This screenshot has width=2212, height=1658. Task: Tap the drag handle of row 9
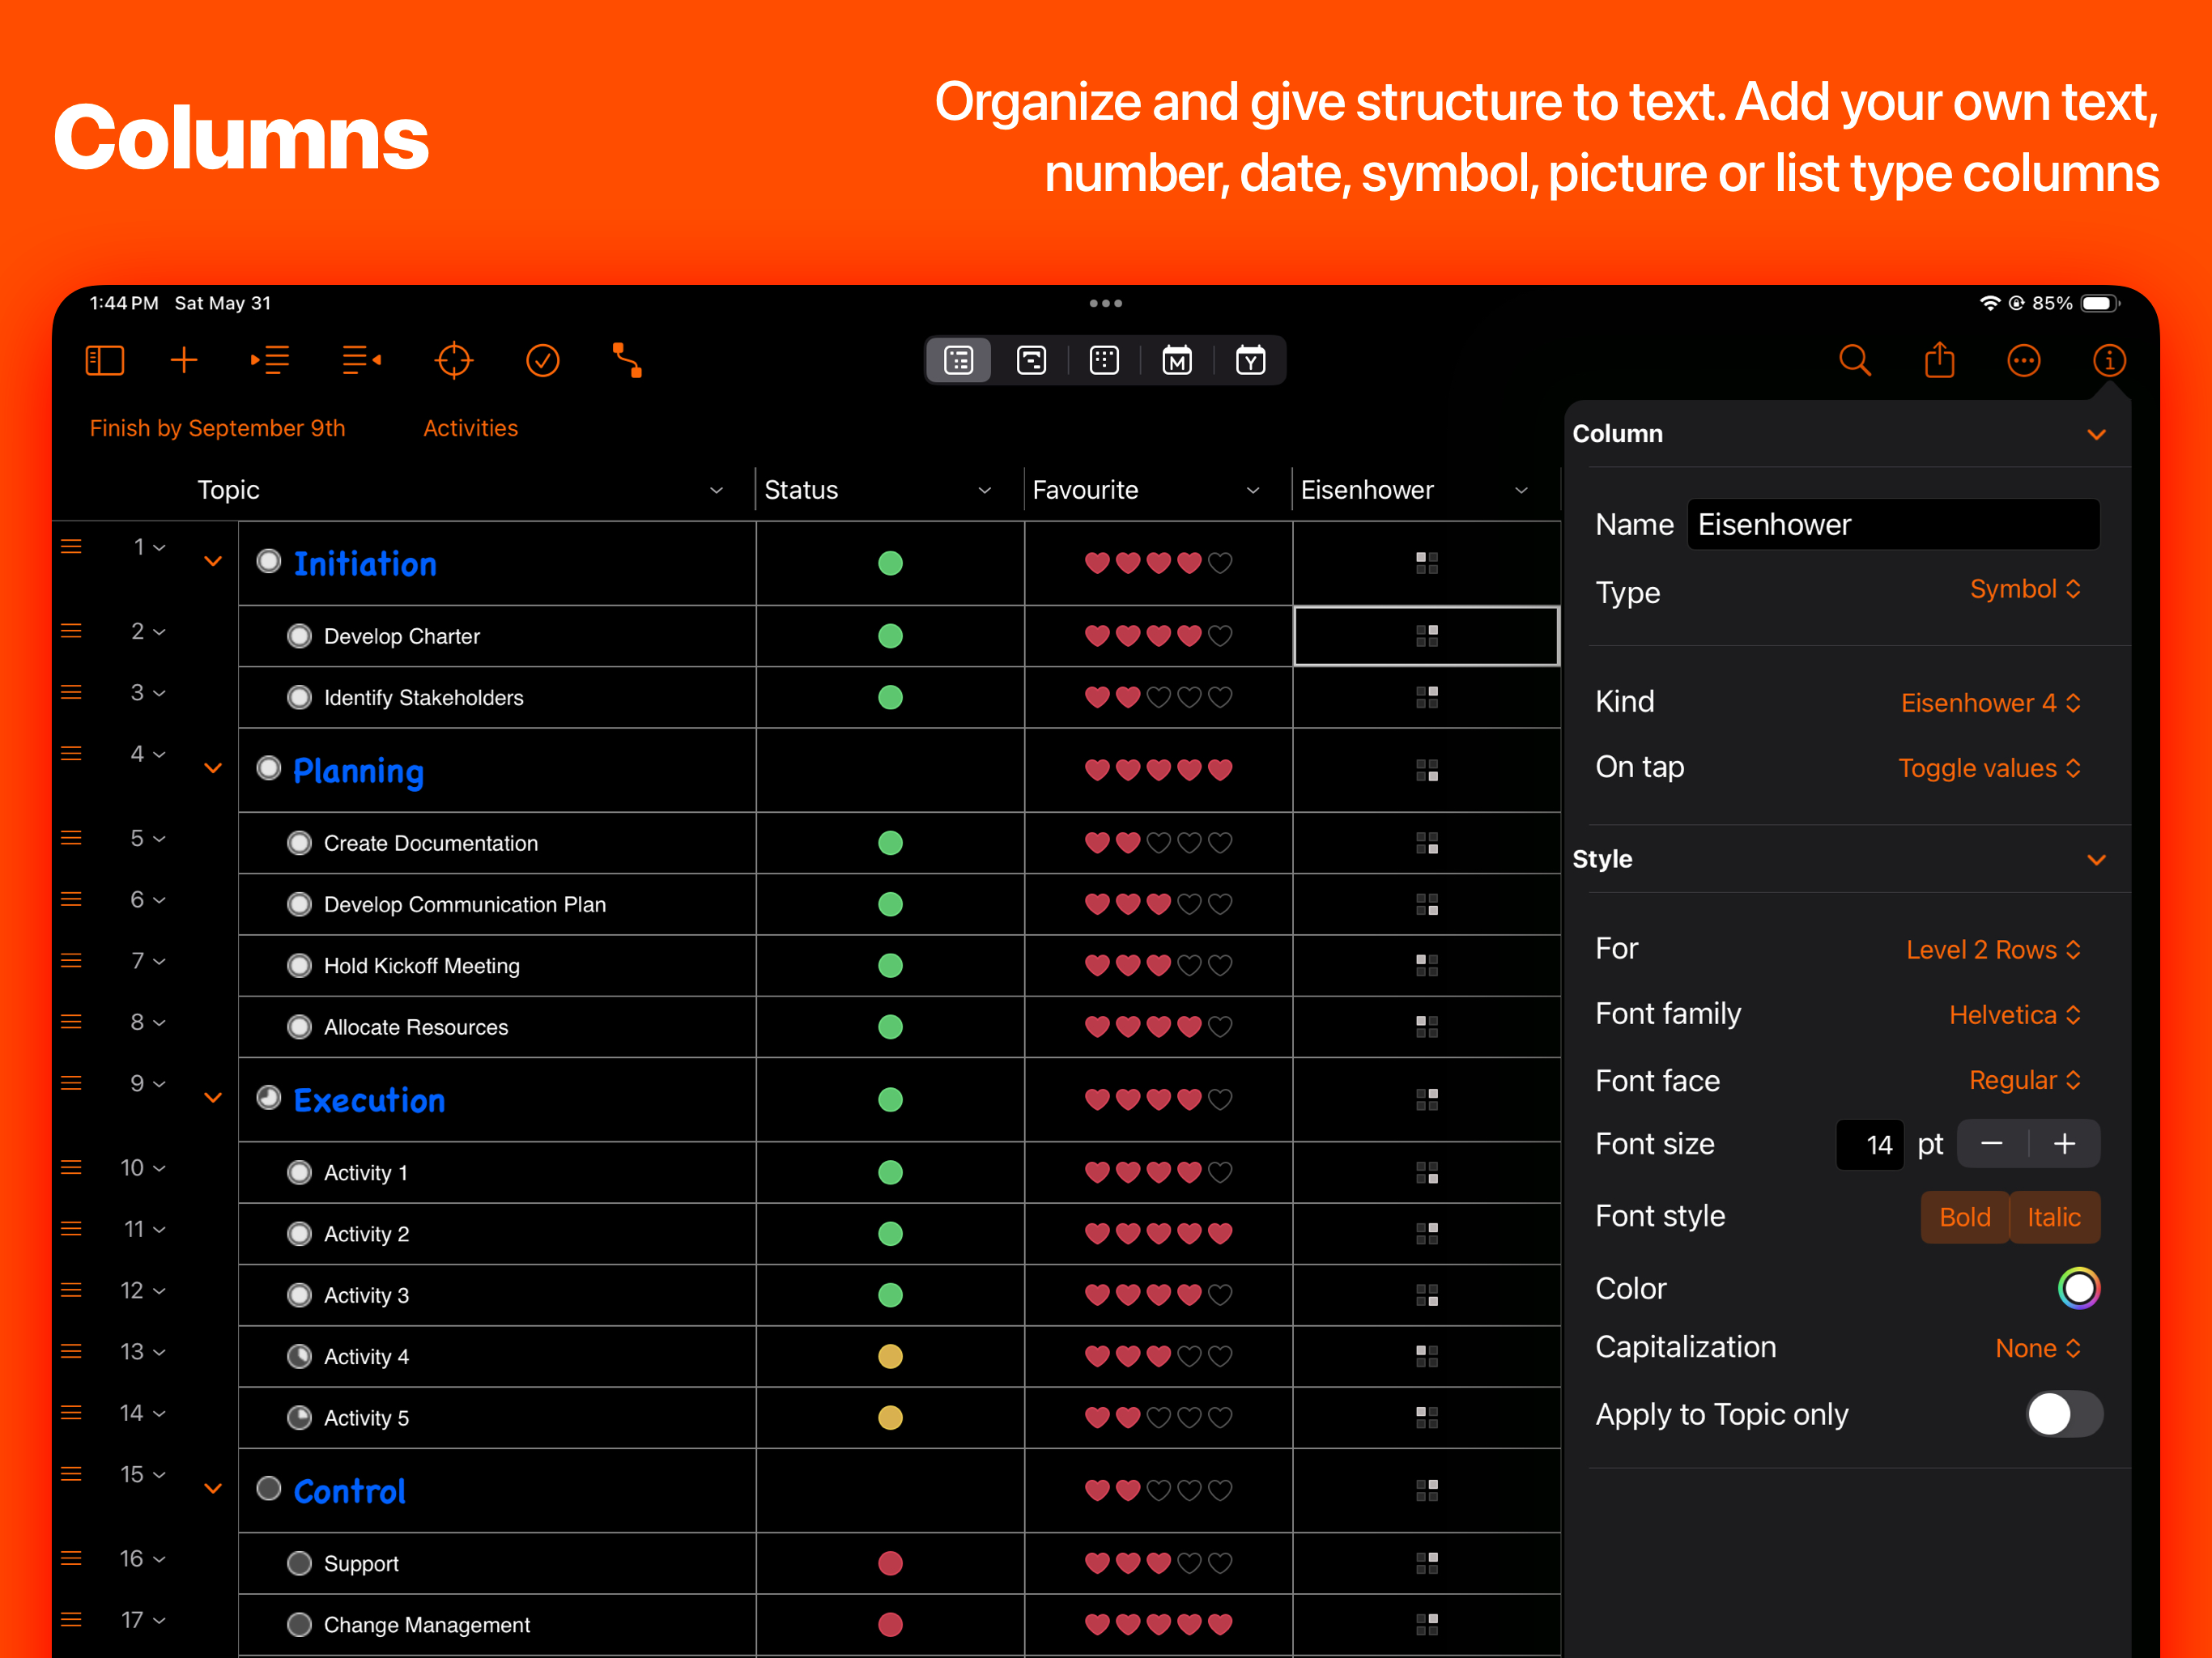[x=71, y=1083]
